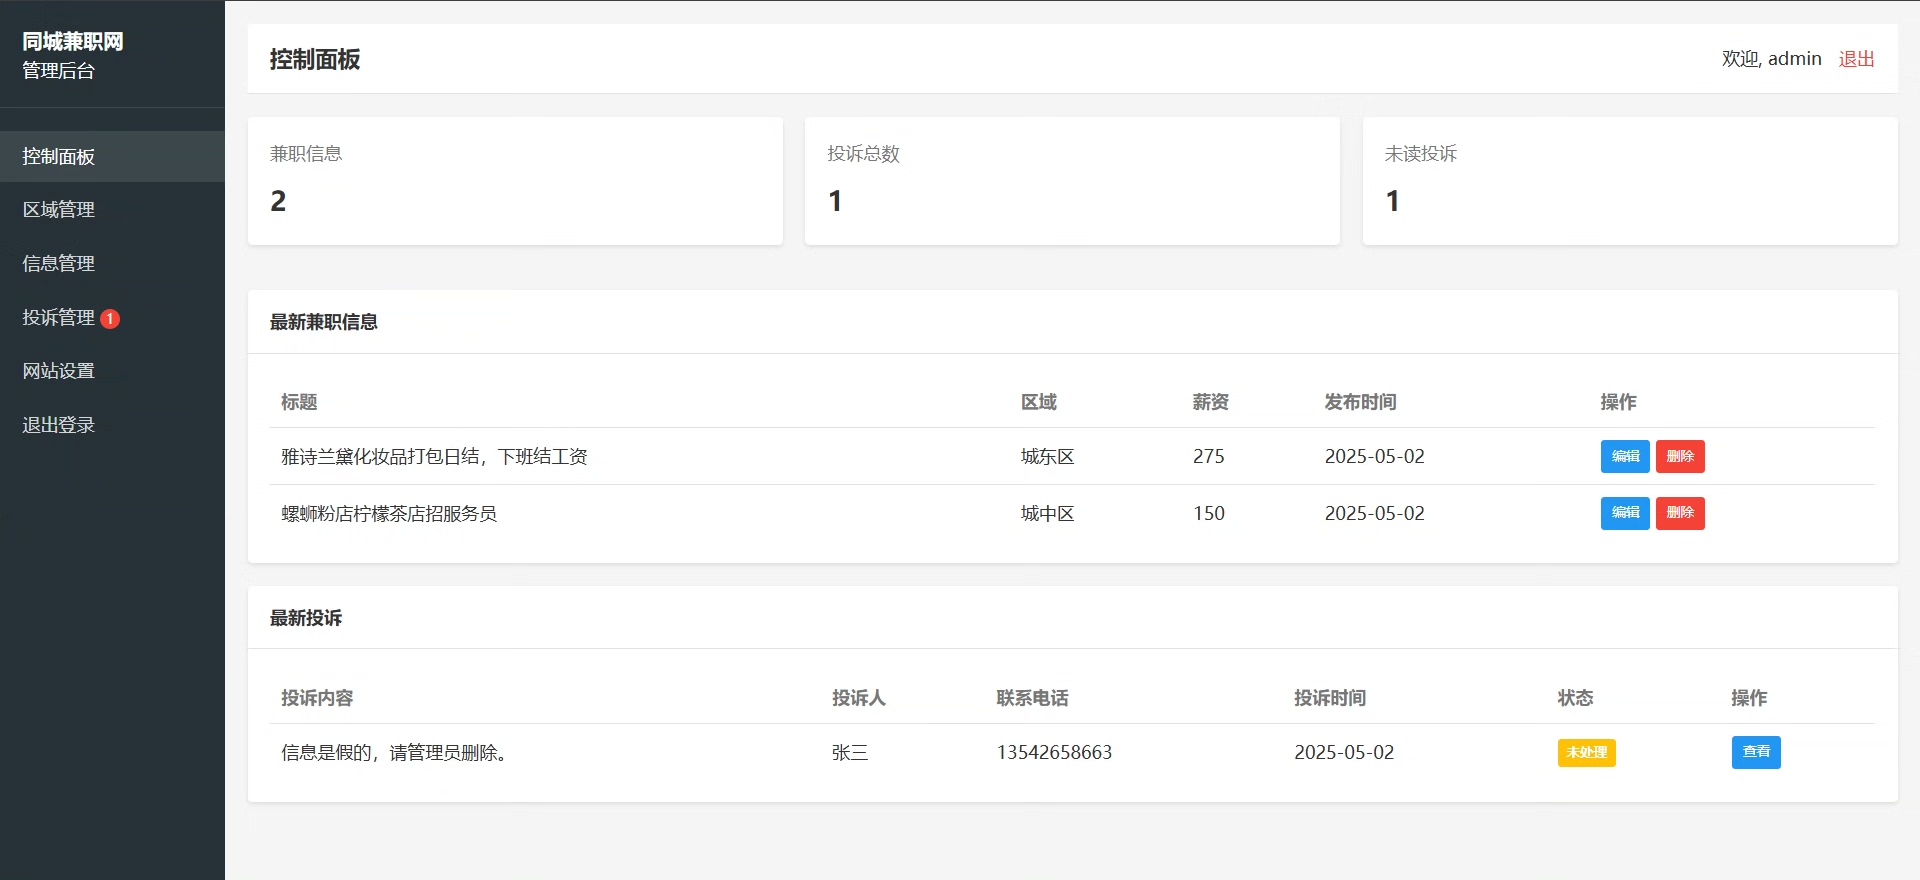
Task: Delete the 螺蛳粉店柠檬茶店 job listing
Action: (x=1680, y=513)
